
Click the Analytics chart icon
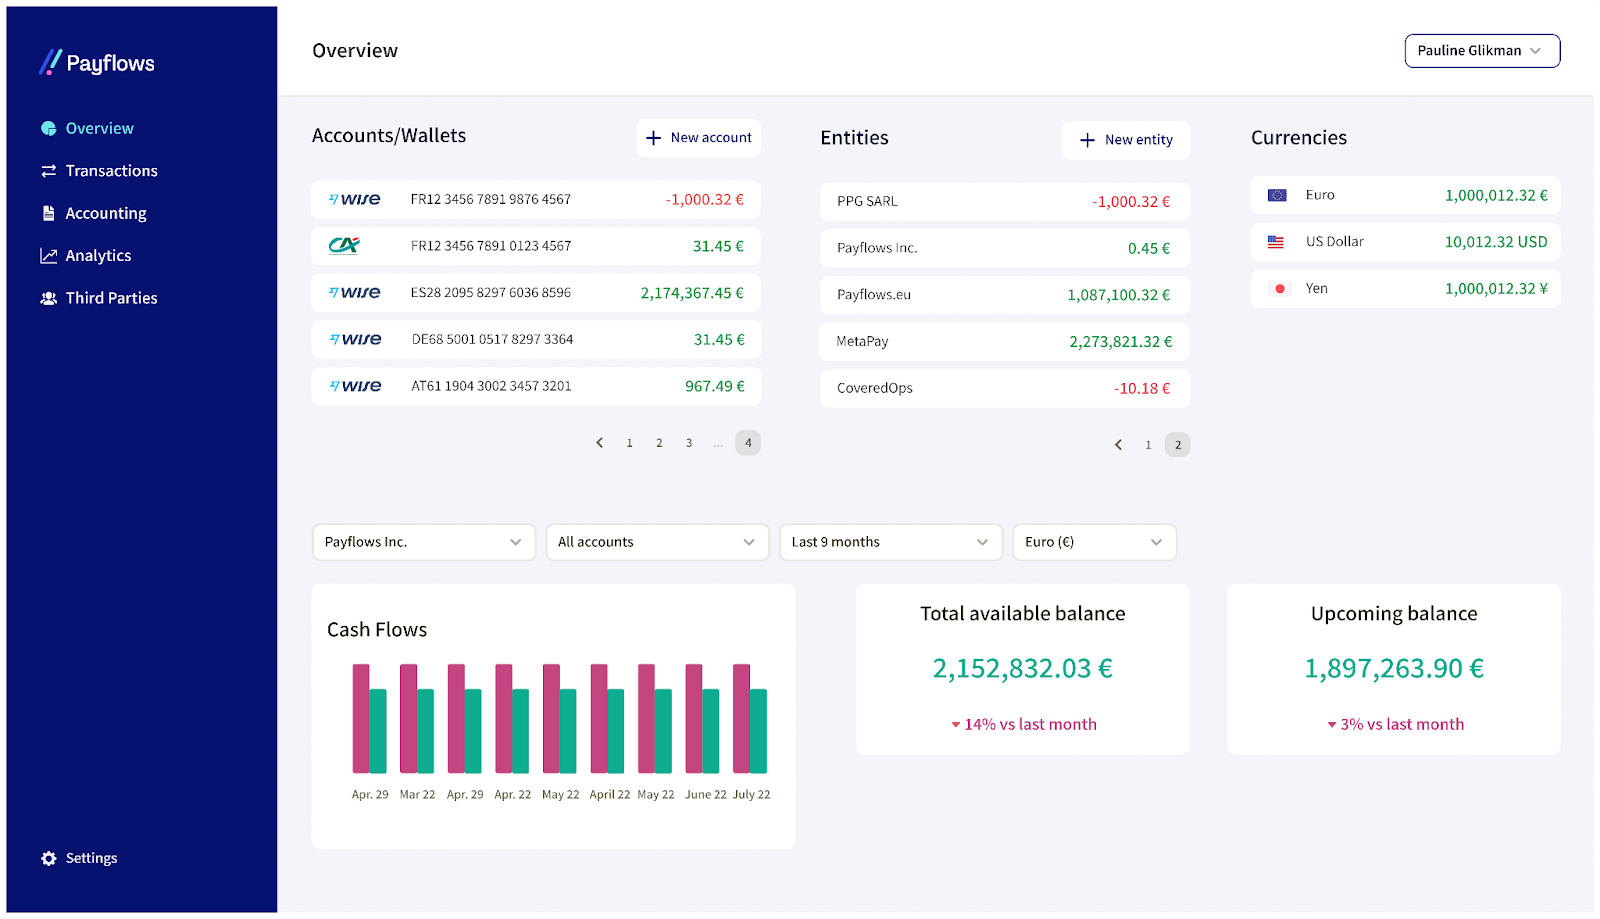tap(48, 256)
